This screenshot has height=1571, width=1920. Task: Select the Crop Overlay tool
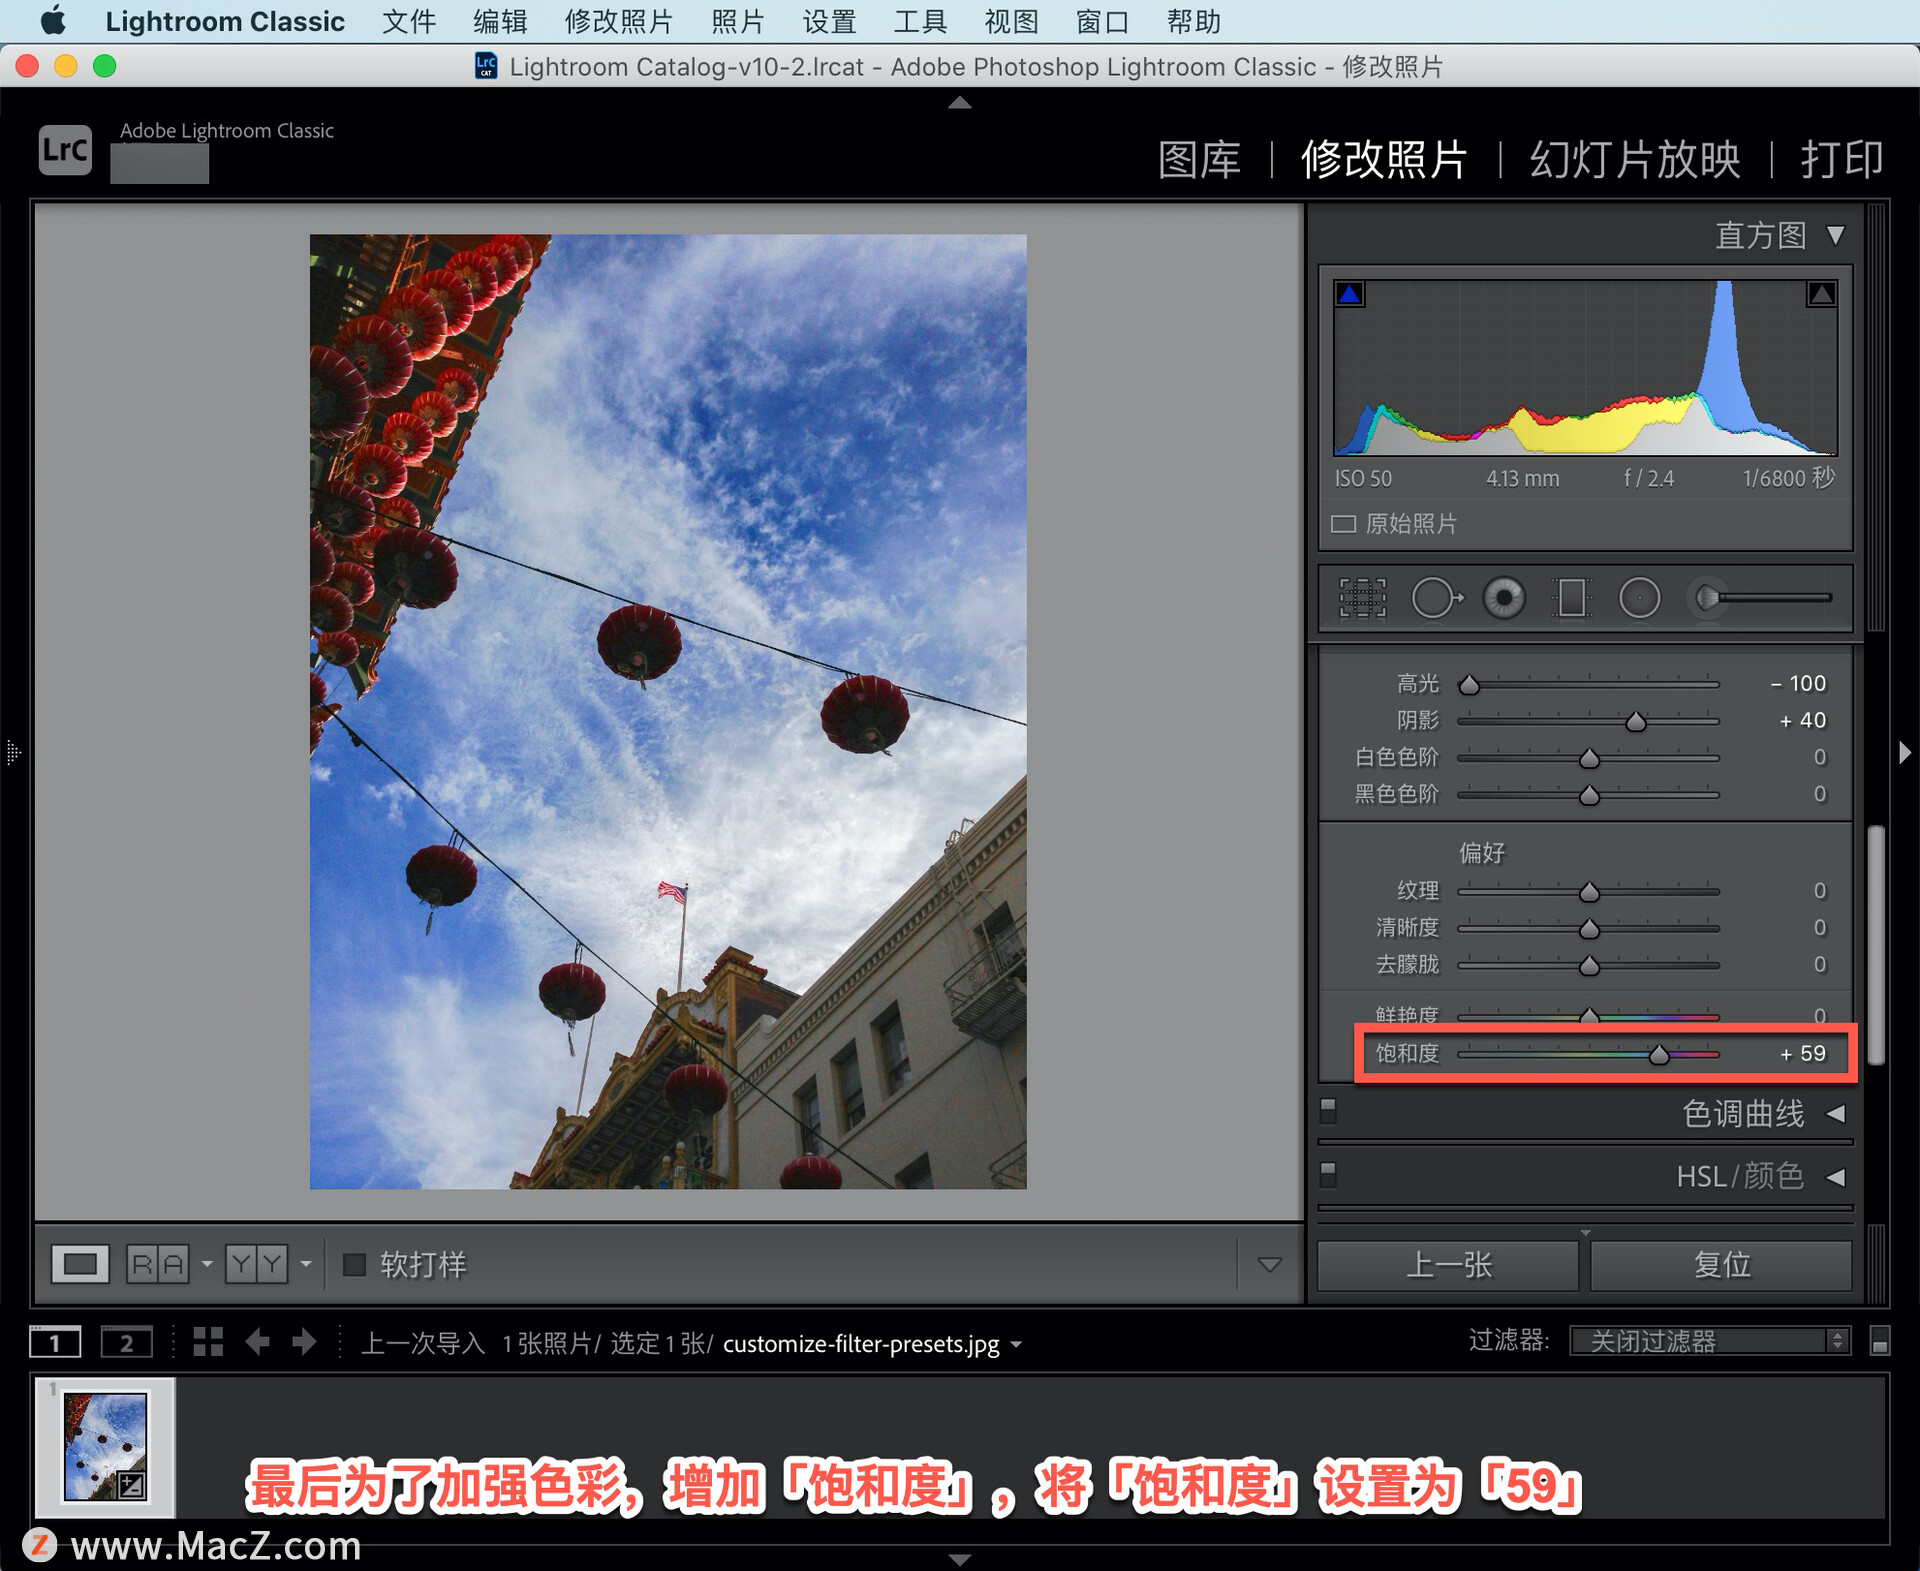pyautogui.click(x=1362, y=598)
